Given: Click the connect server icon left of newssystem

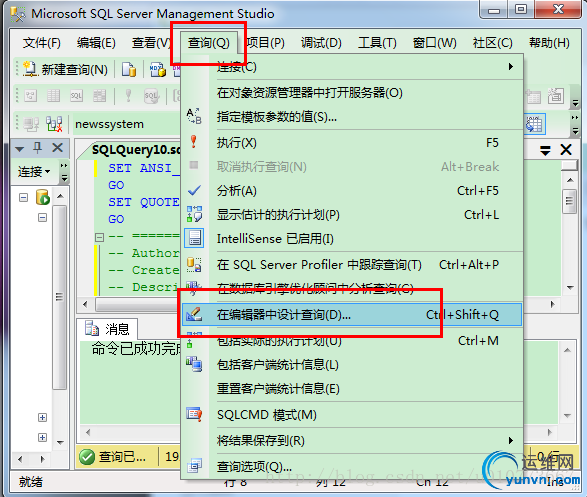Looking at the screenshot, I should click(31, 124).
